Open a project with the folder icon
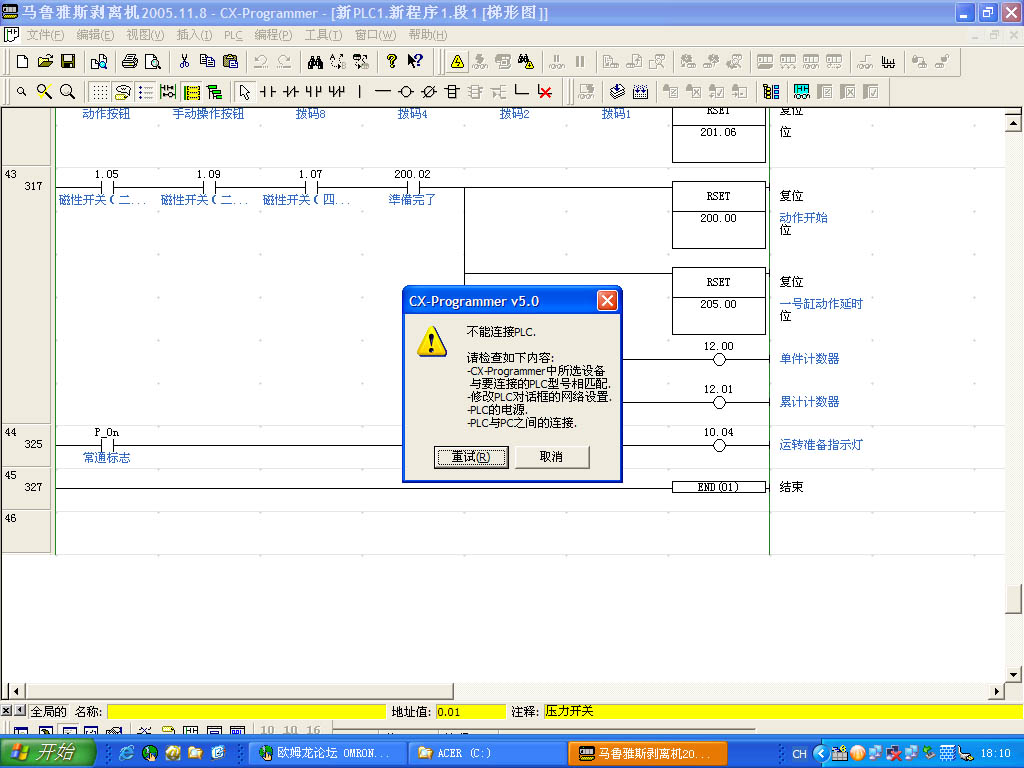1024x768 pixels. [x=45, y=61]
